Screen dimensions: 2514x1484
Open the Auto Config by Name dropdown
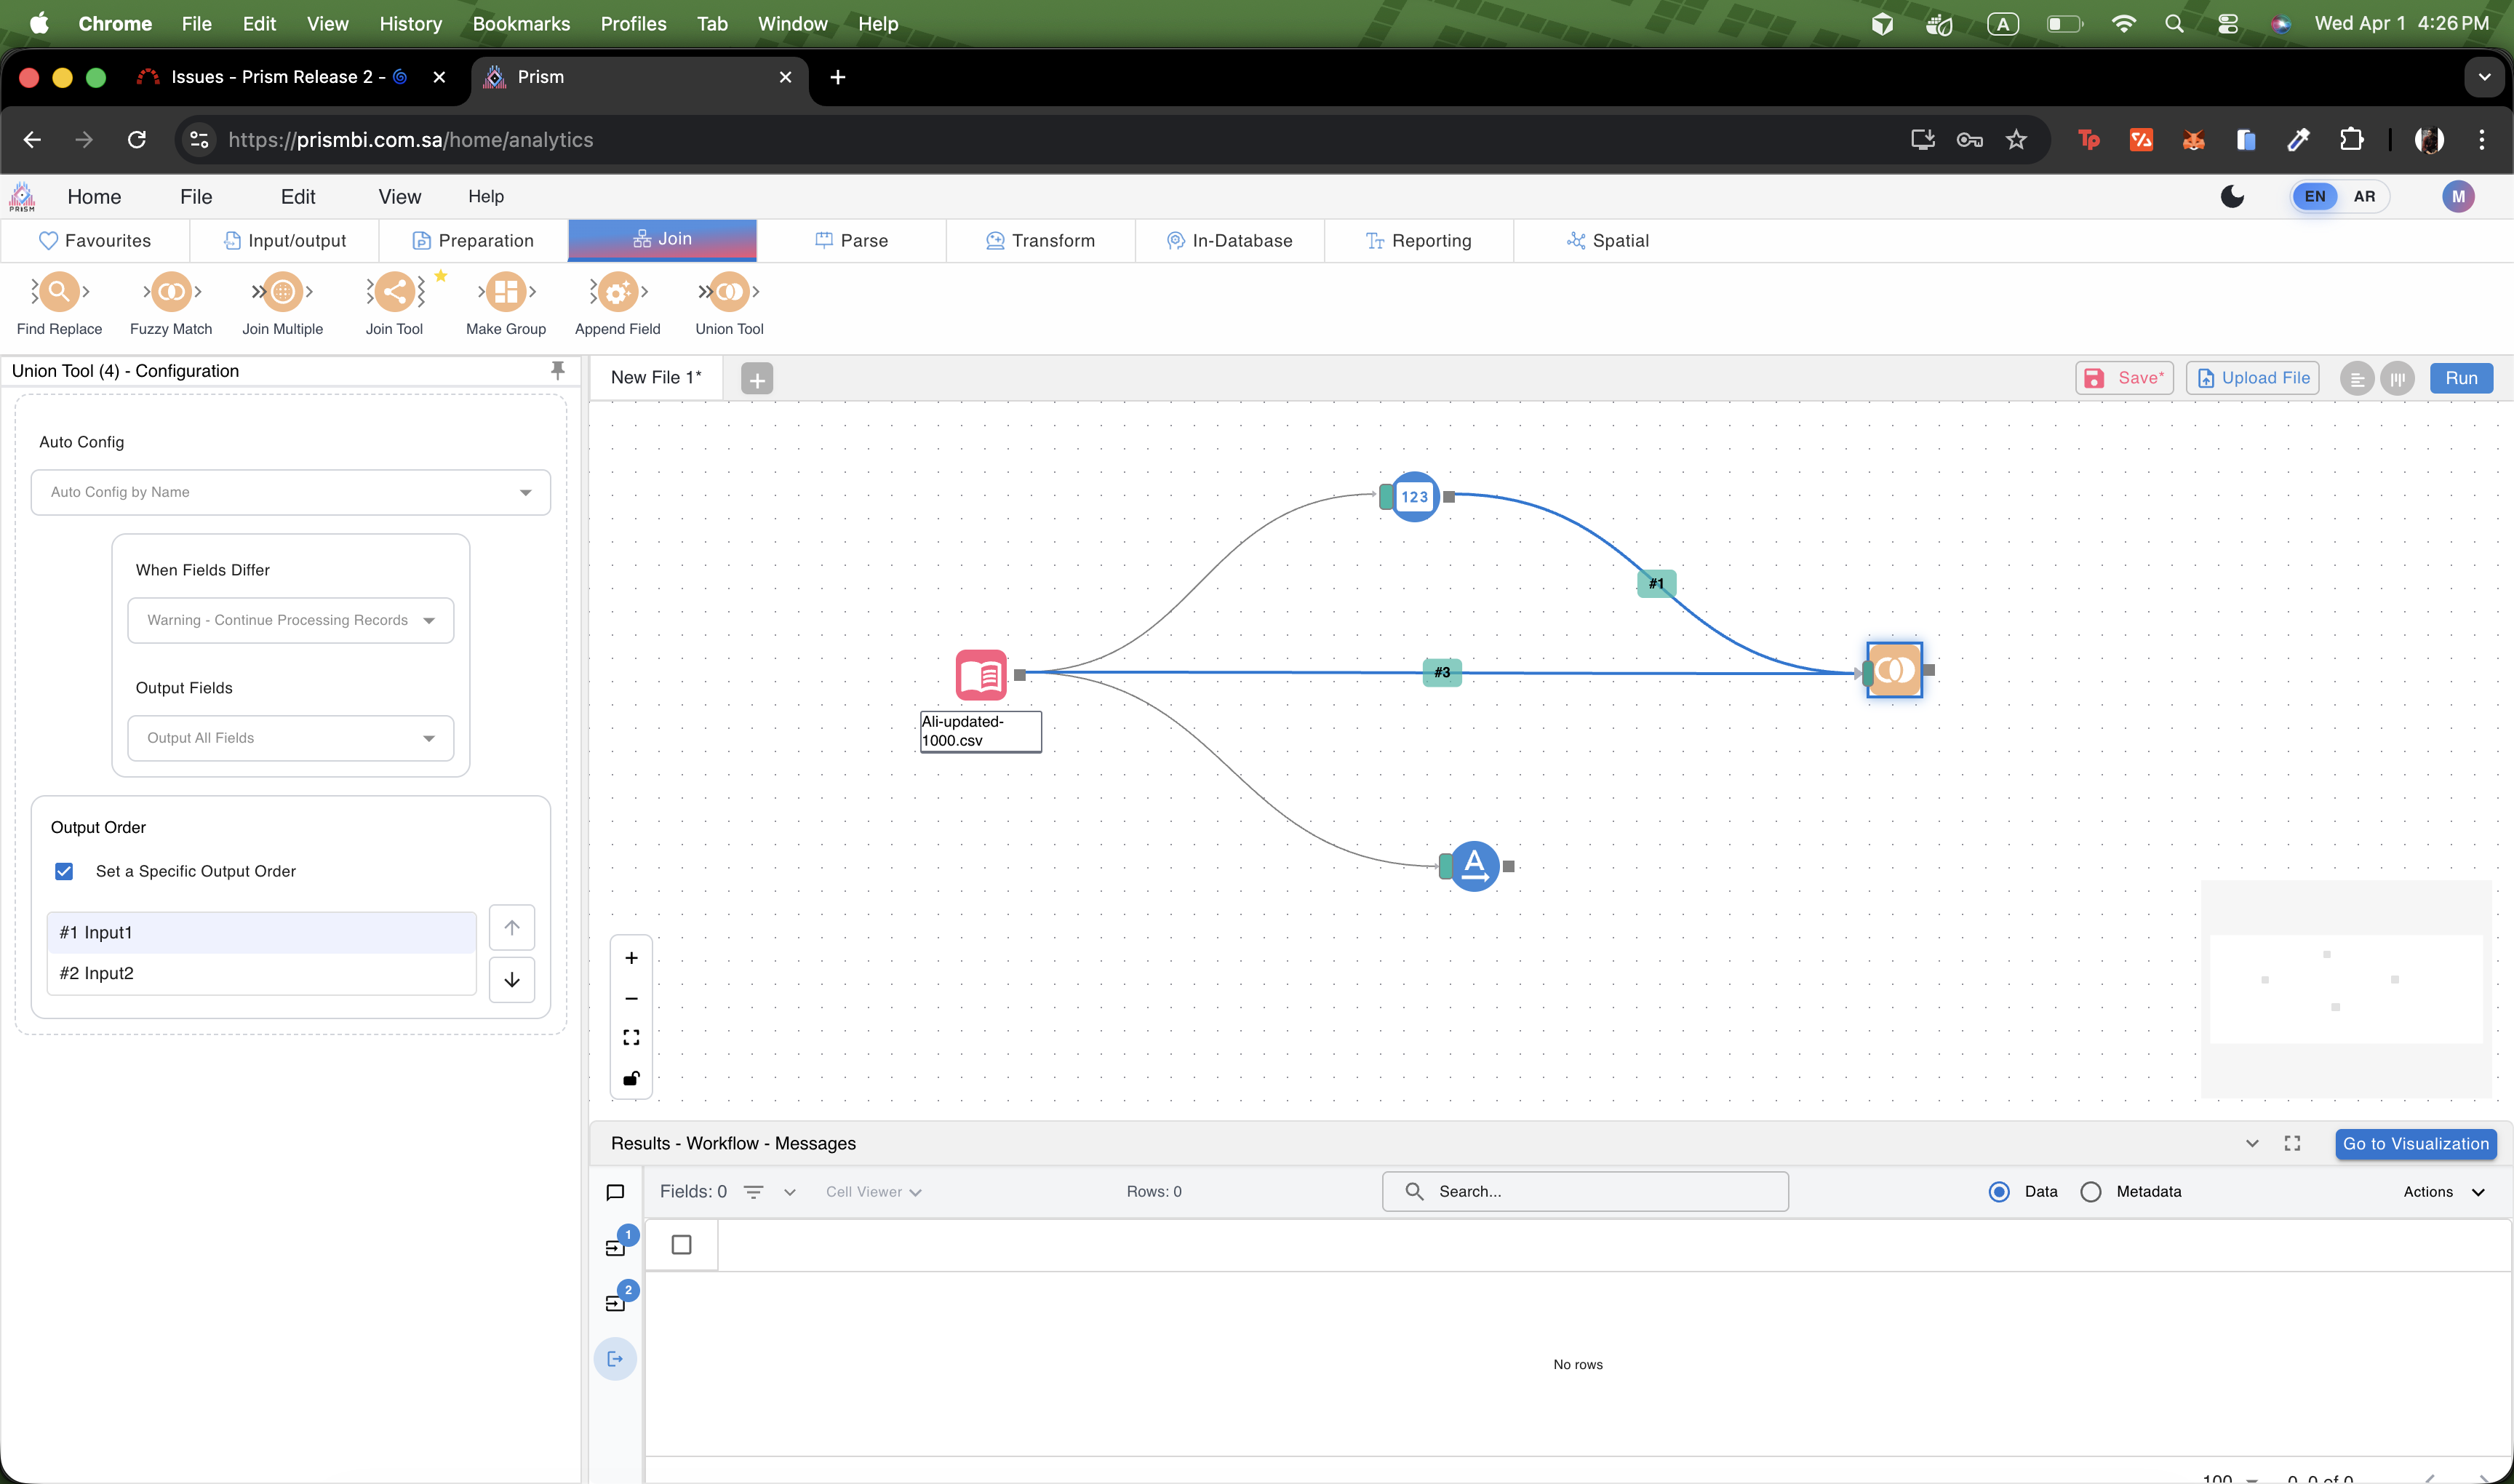click(x=290, y=492)
